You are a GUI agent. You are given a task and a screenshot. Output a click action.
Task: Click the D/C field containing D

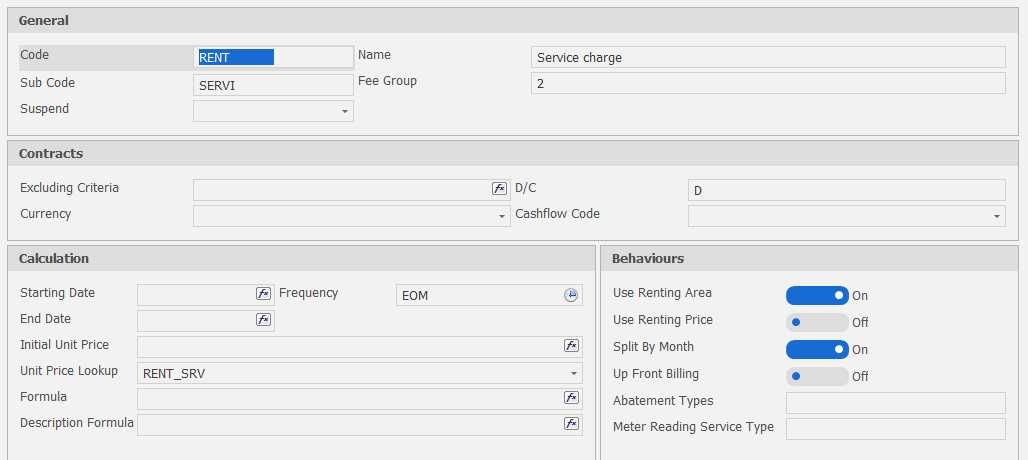click(846, 190)
